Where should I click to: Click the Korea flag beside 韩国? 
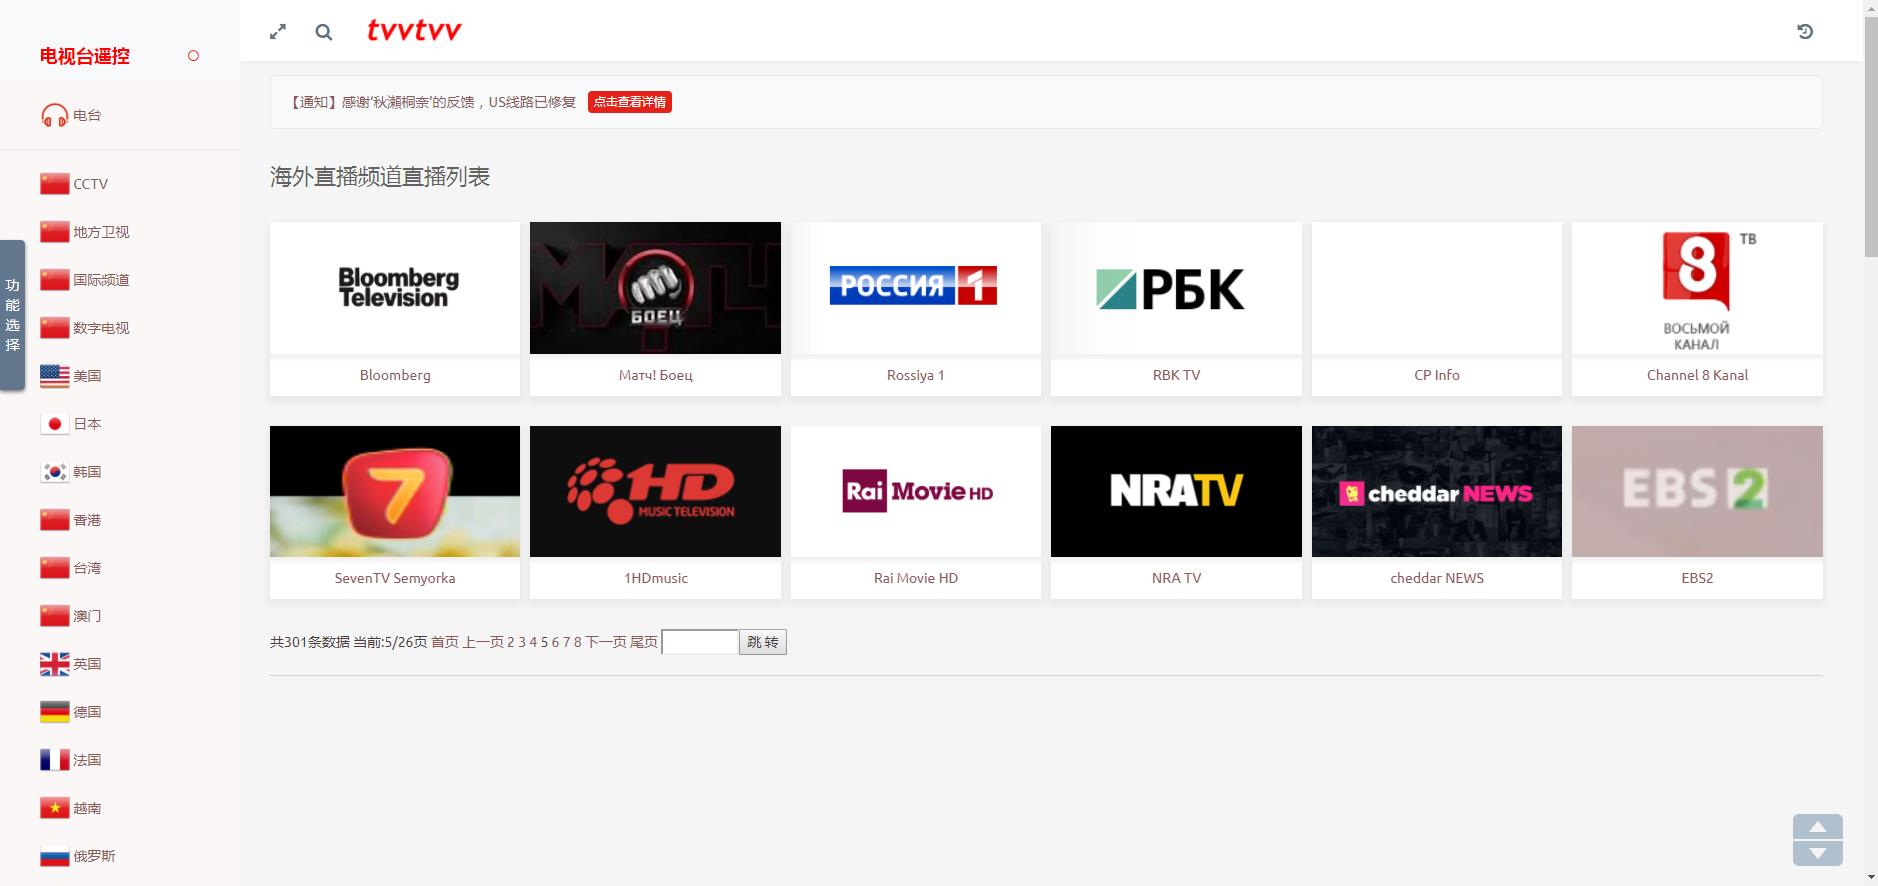tap(54, 472)
